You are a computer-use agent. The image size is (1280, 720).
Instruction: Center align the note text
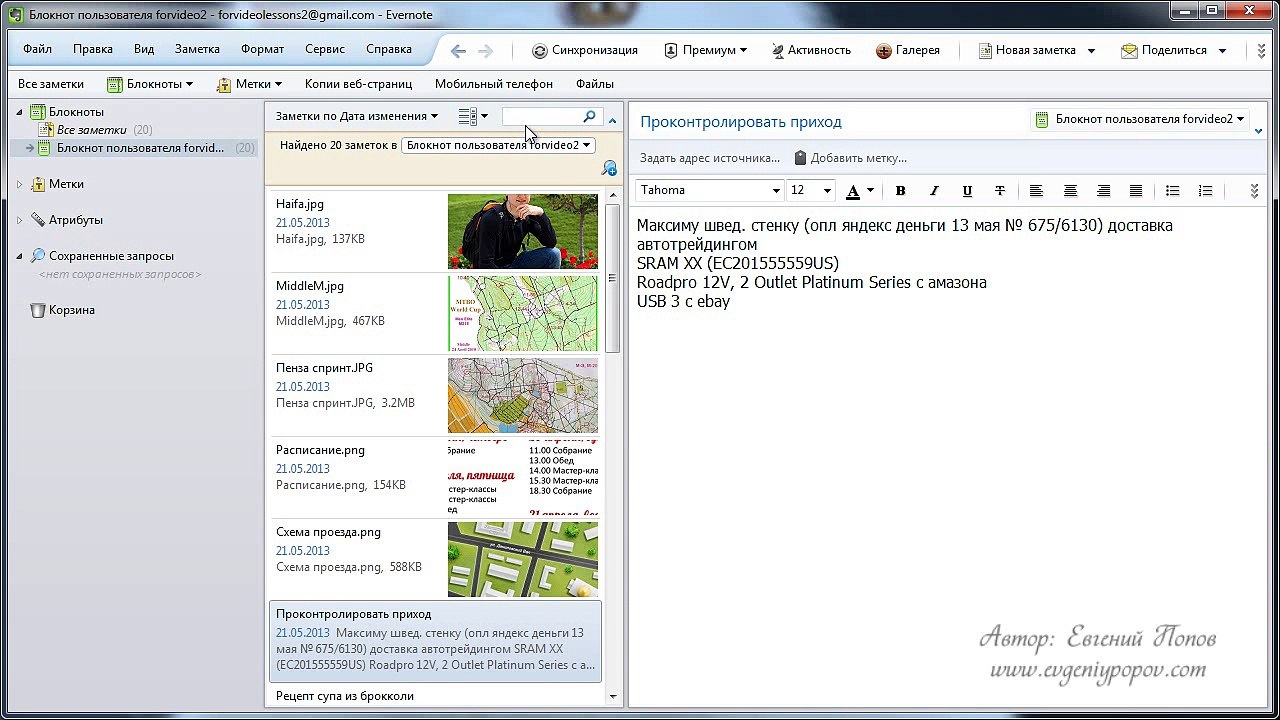pos(1070,191)
